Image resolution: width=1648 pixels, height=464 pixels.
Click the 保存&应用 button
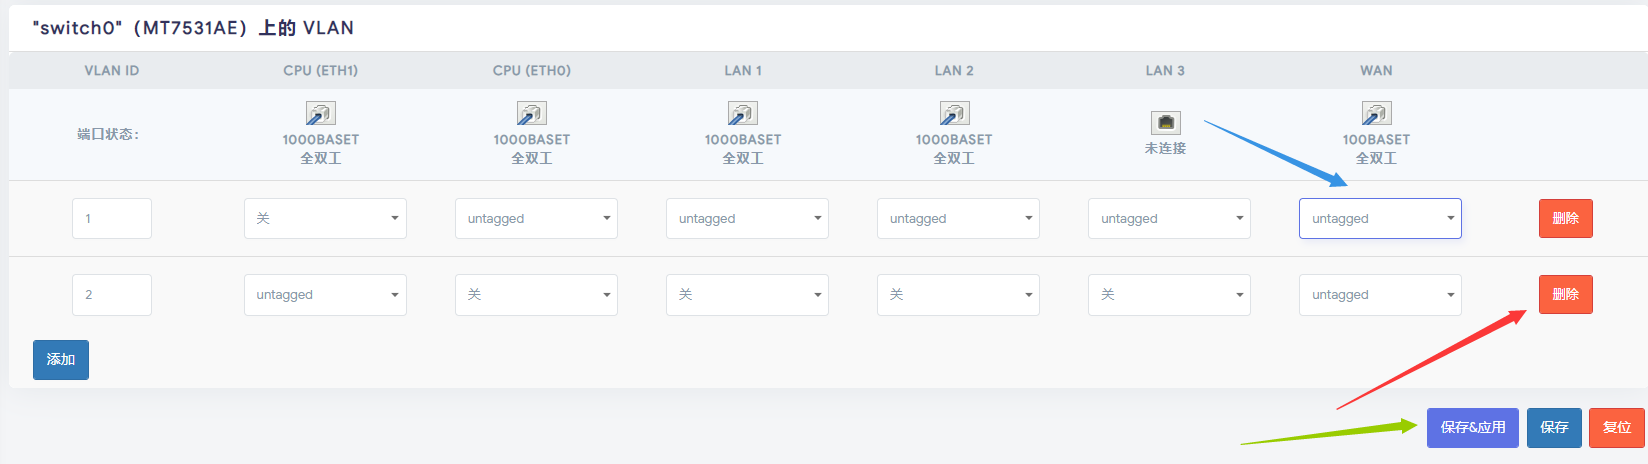pyautogui.click(x=1473, y=427)
